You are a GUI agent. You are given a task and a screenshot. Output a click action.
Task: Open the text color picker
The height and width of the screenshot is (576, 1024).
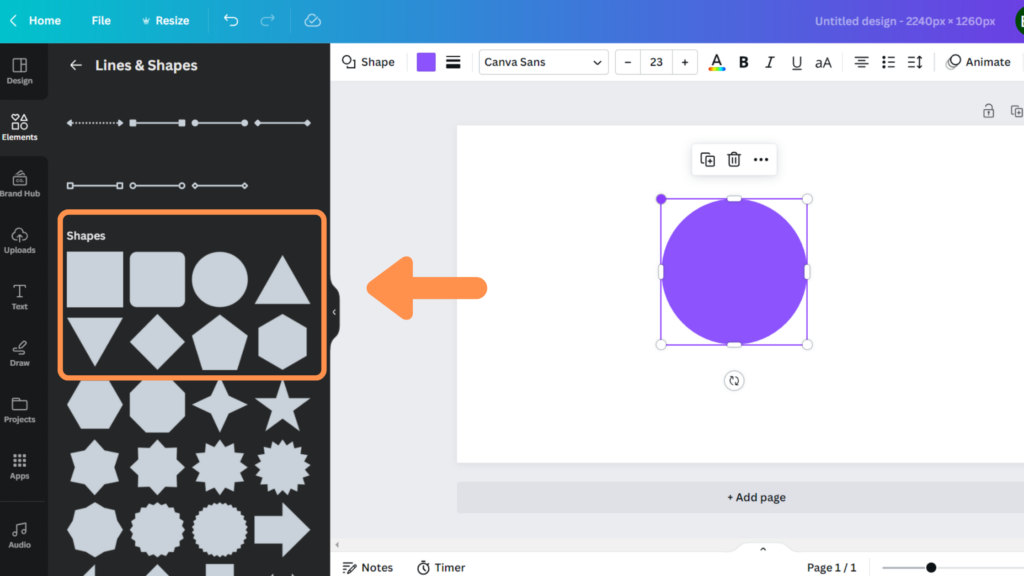(716, 62)
